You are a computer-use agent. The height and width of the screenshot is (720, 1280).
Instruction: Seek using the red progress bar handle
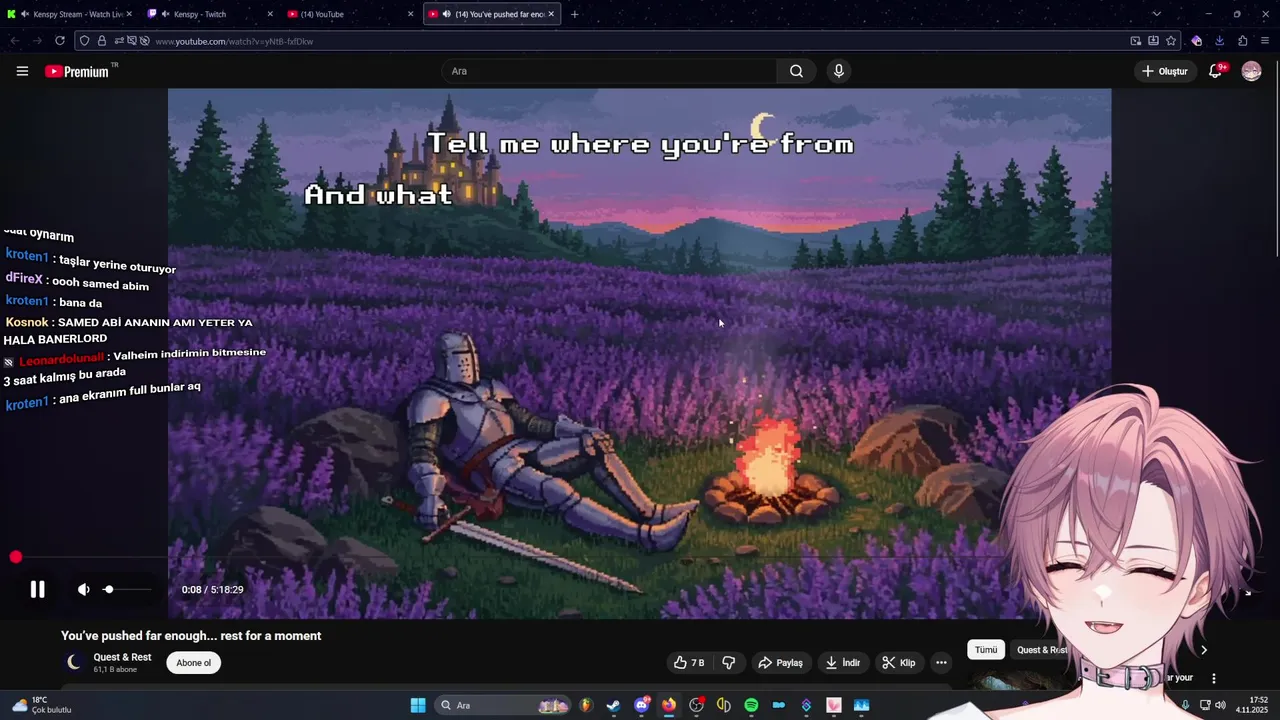[16, 557]
